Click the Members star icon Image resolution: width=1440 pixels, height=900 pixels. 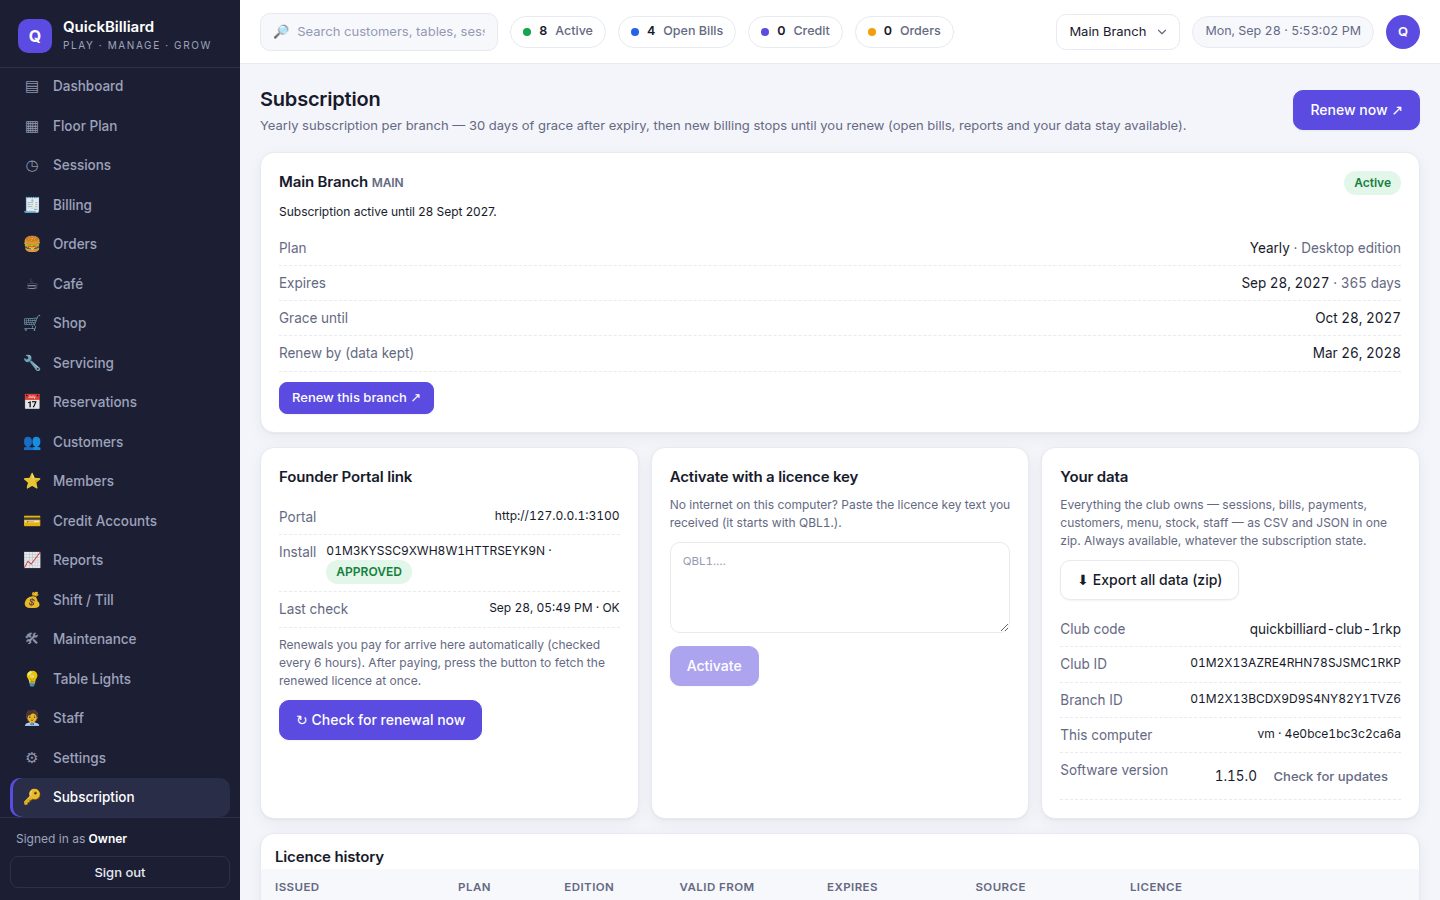pyautogui.click(x=32, y=482)
